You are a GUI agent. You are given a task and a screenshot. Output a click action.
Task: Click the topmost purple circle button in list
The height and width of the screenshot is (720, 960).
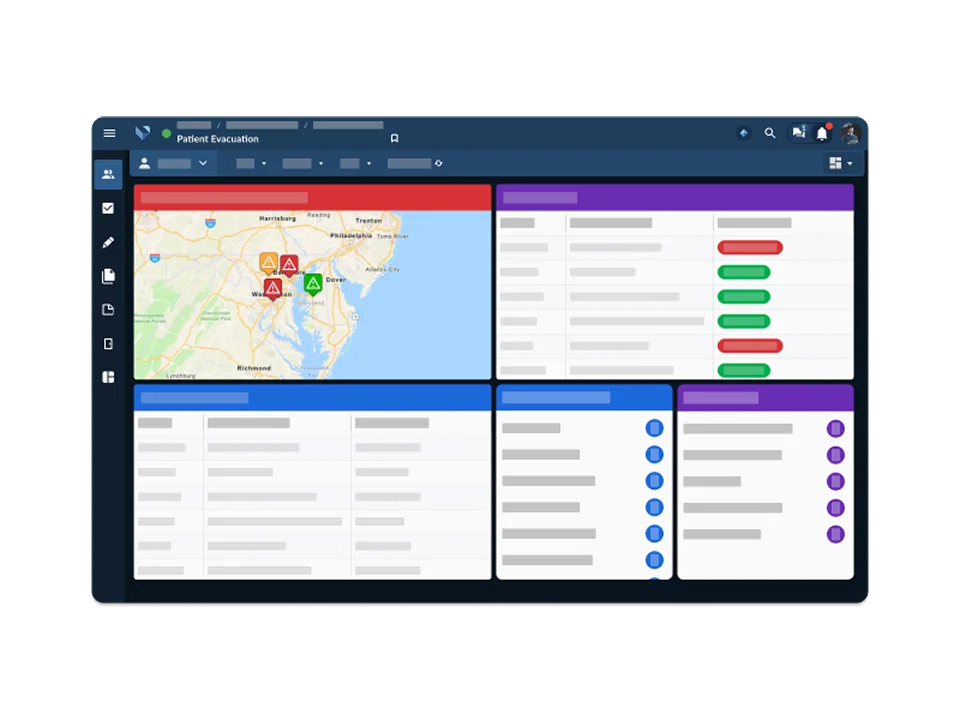(x=836, y=429)
